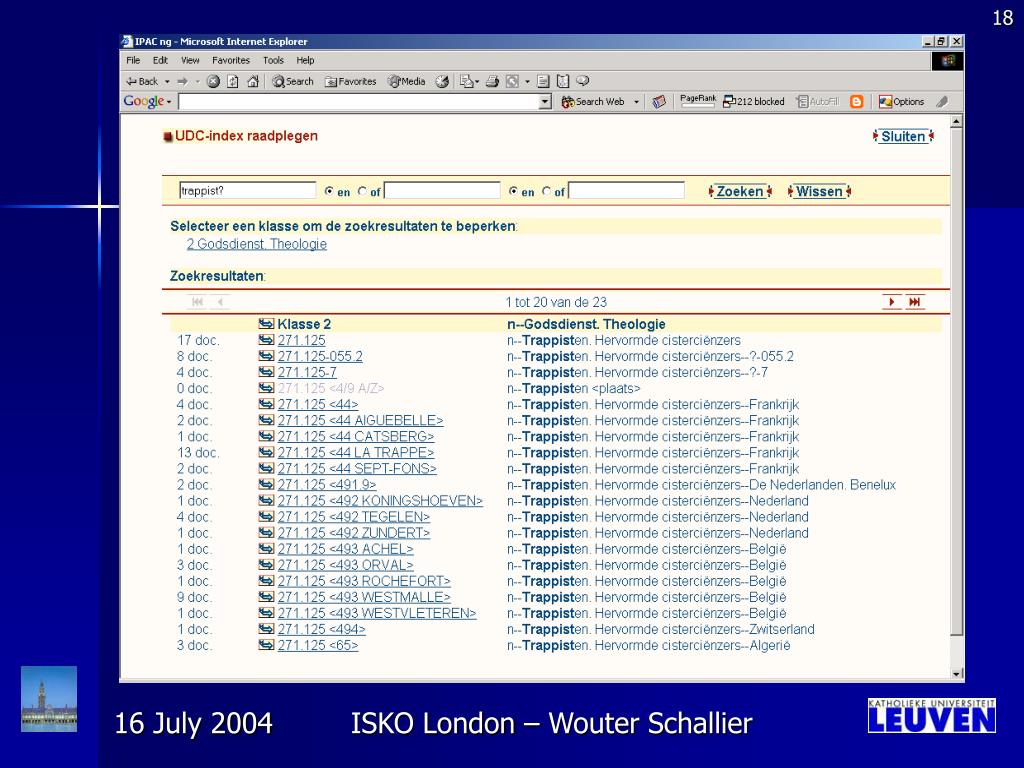This screenshot has width=1024, height=768.
Task: Select the second 'en' radio button
Action: pos(513,191)
